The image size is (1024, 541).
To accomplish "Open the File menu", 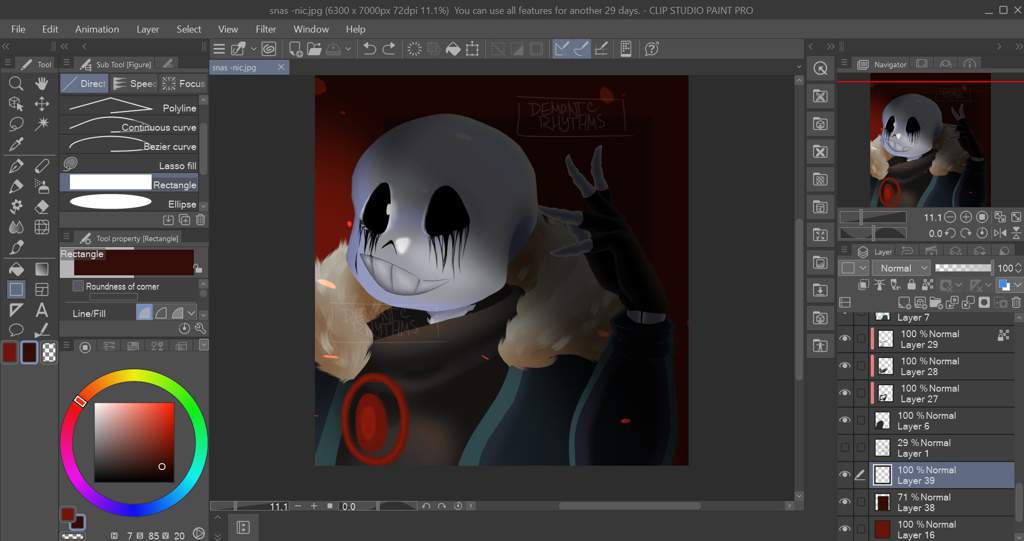I will [x=18, y=29].
